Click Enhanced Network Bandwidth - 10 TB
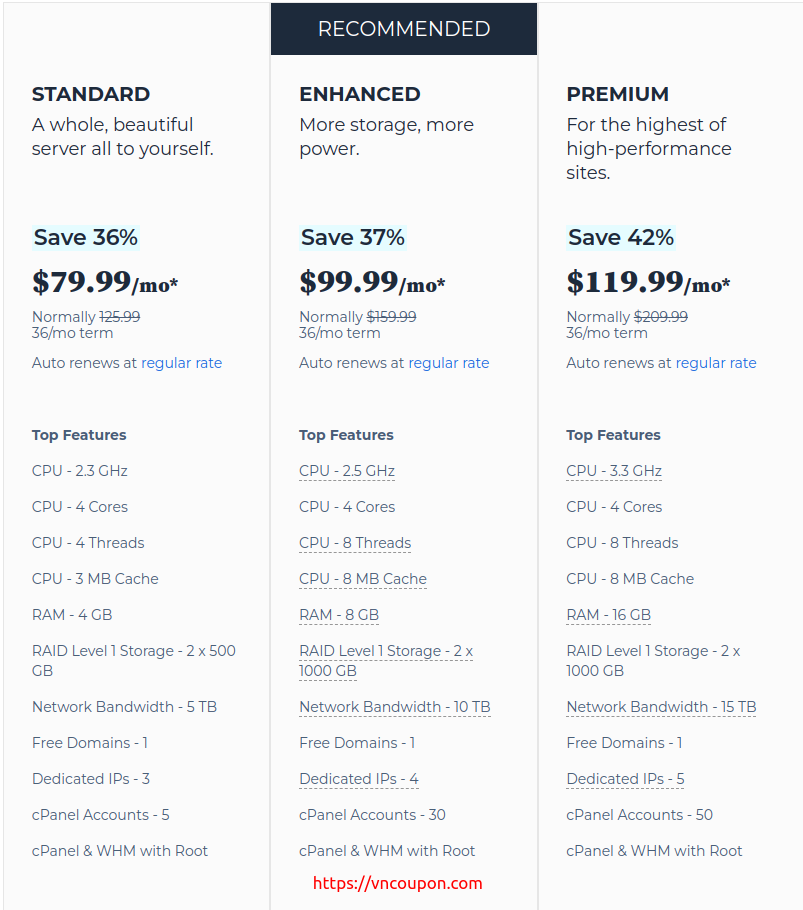The height and width of the screenshot is (910, 803). pos(395,707)
